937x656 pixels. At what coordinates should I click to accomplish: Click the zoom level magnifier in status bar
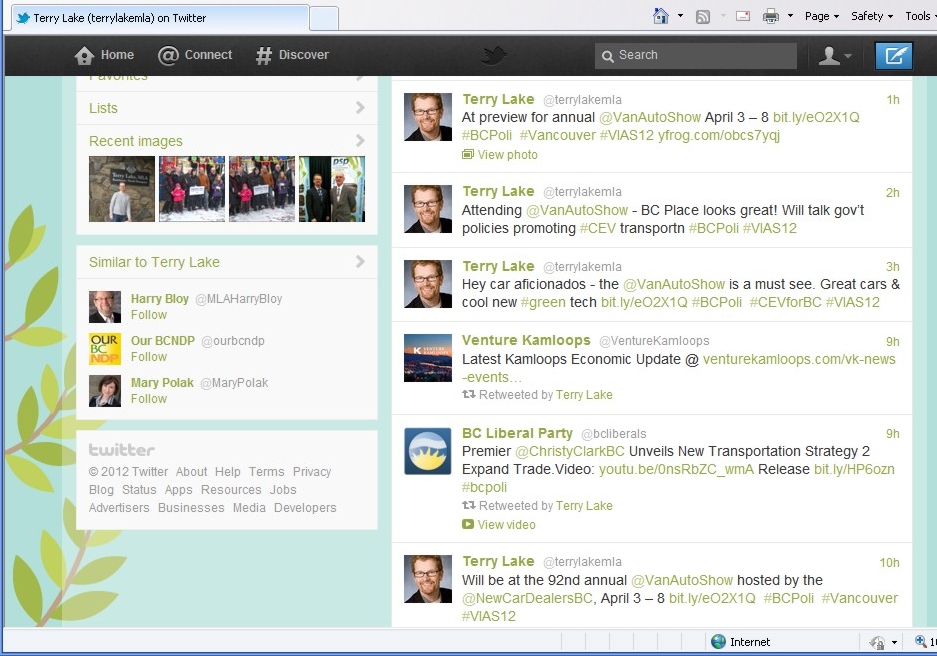921,642
